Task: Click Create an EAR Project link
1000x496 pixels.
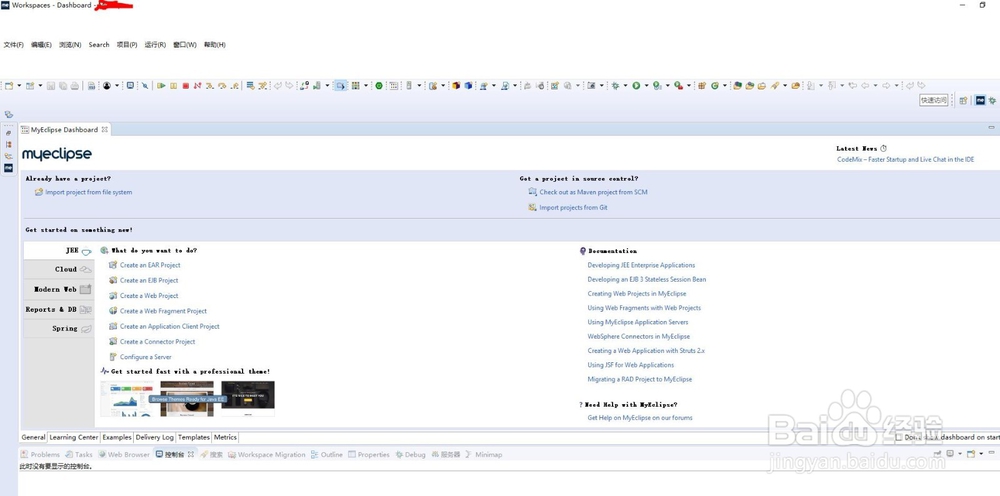Action: click(x=150, y=265)
